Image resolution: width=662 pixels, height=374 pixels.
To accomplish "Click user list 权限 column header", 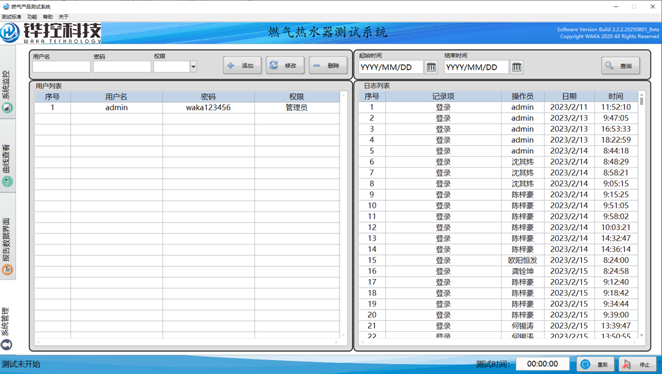I will pyautogui.click(x=296, y=97).
